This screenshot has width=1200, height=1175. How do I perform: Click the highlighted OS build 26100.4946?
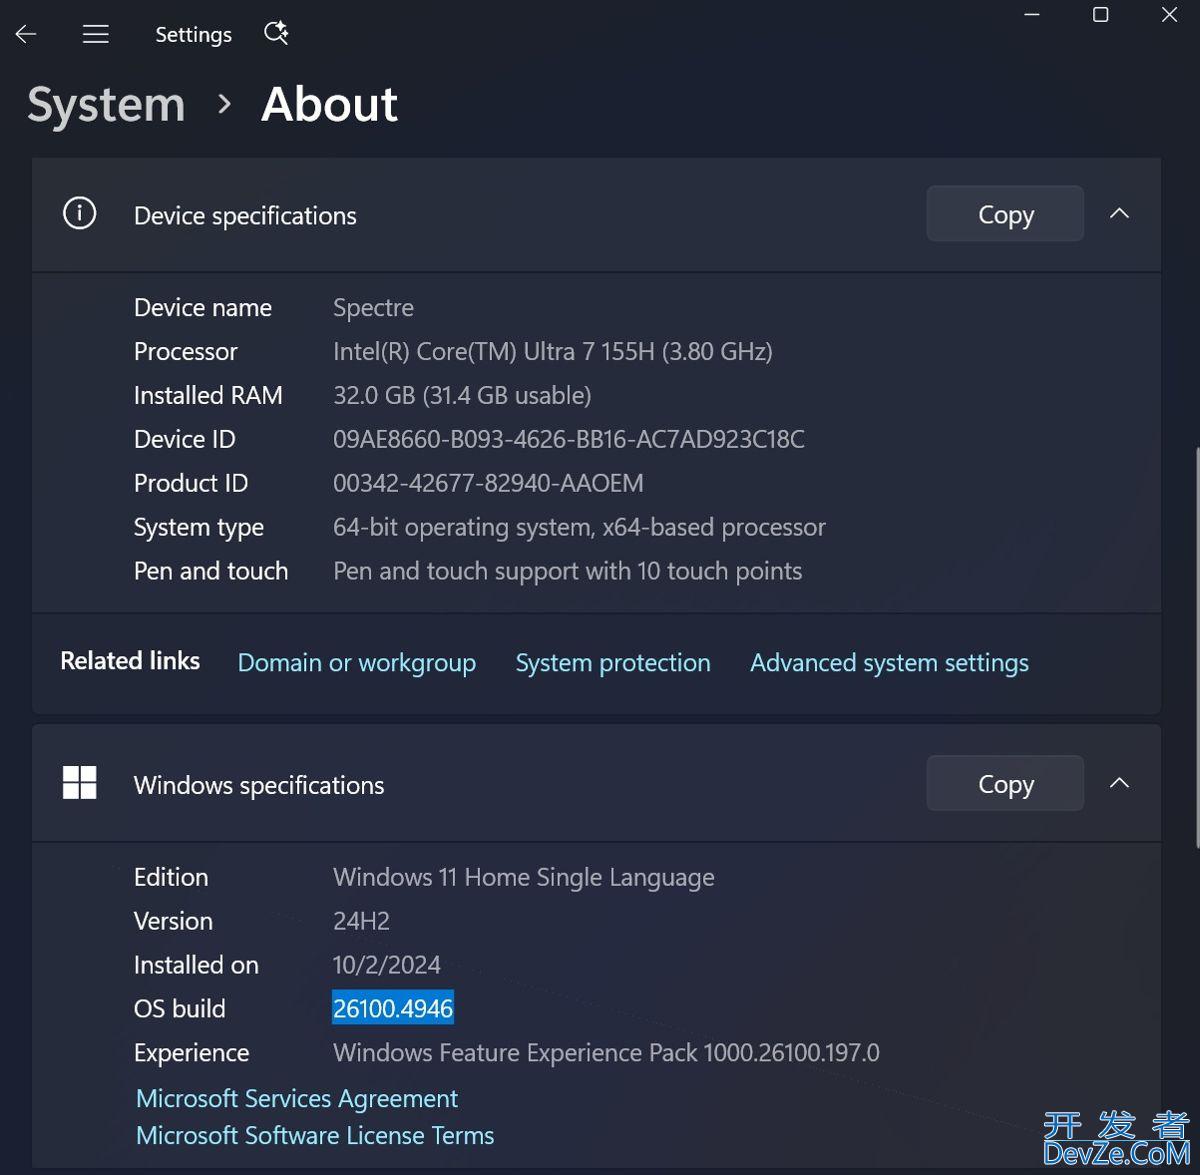pyautogui.click(x=393, y=1009)
